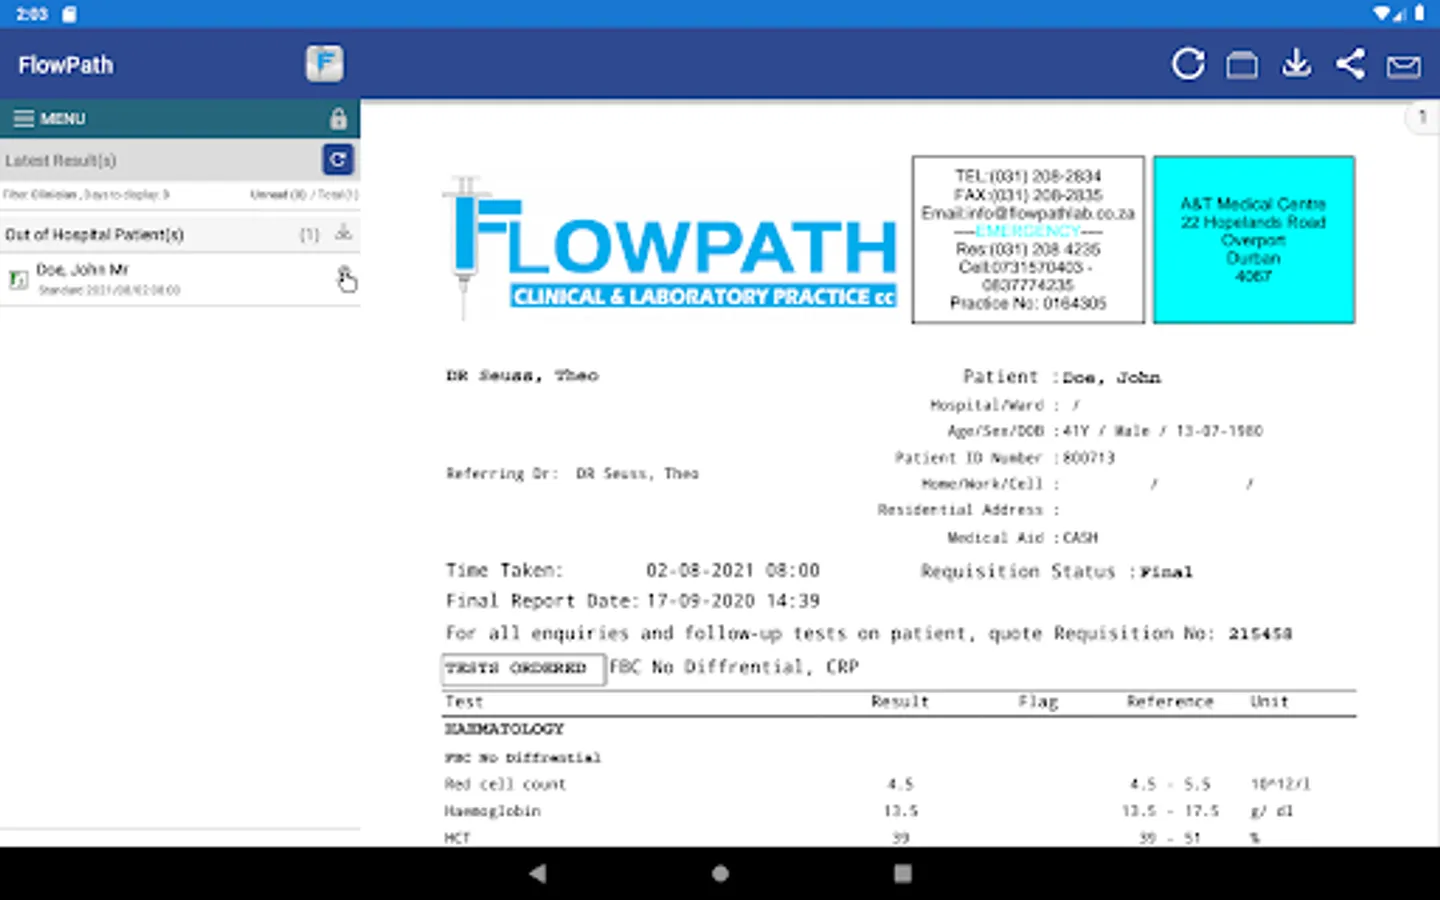Tap the Out of Hospital Patient(s) download icon
This screenshot has height=900, width=1440.
[x=343, y=233]
